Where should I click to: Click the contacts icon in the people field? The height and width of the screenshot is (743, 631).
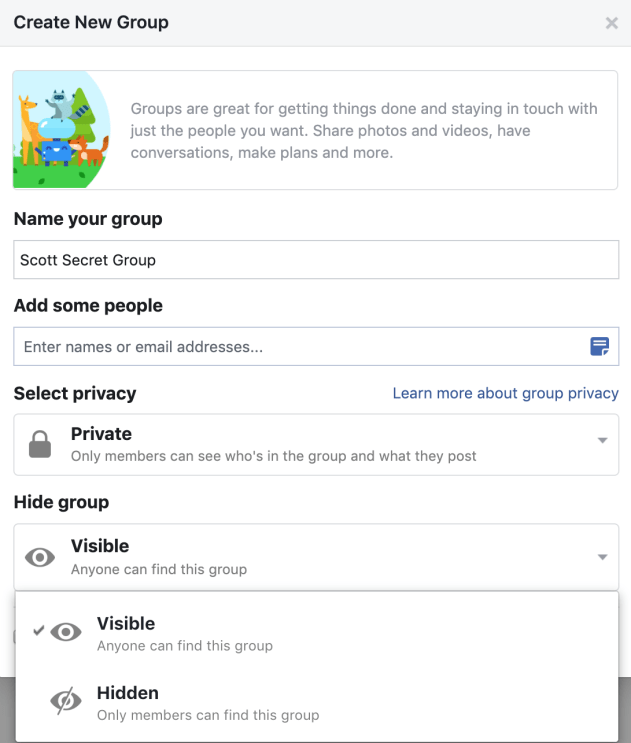[x=599, y=347]
